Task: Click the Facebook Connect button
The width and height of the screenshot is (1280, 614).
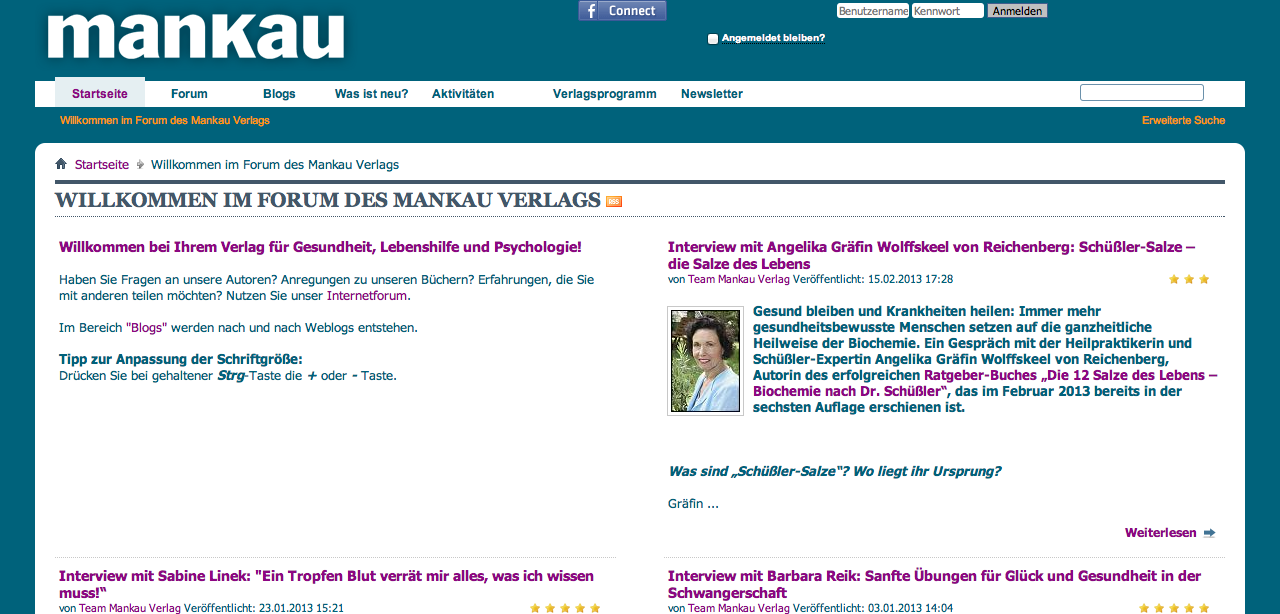Action: 622,11
